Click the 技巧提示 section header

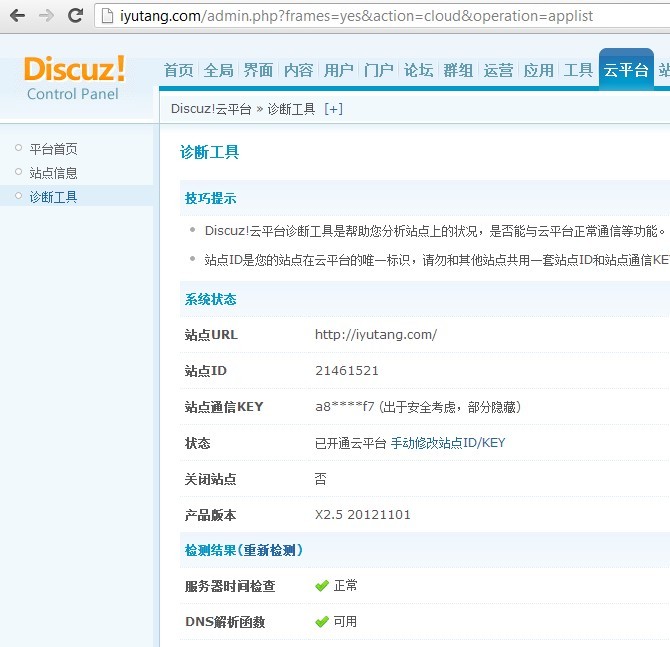(210, 198)
